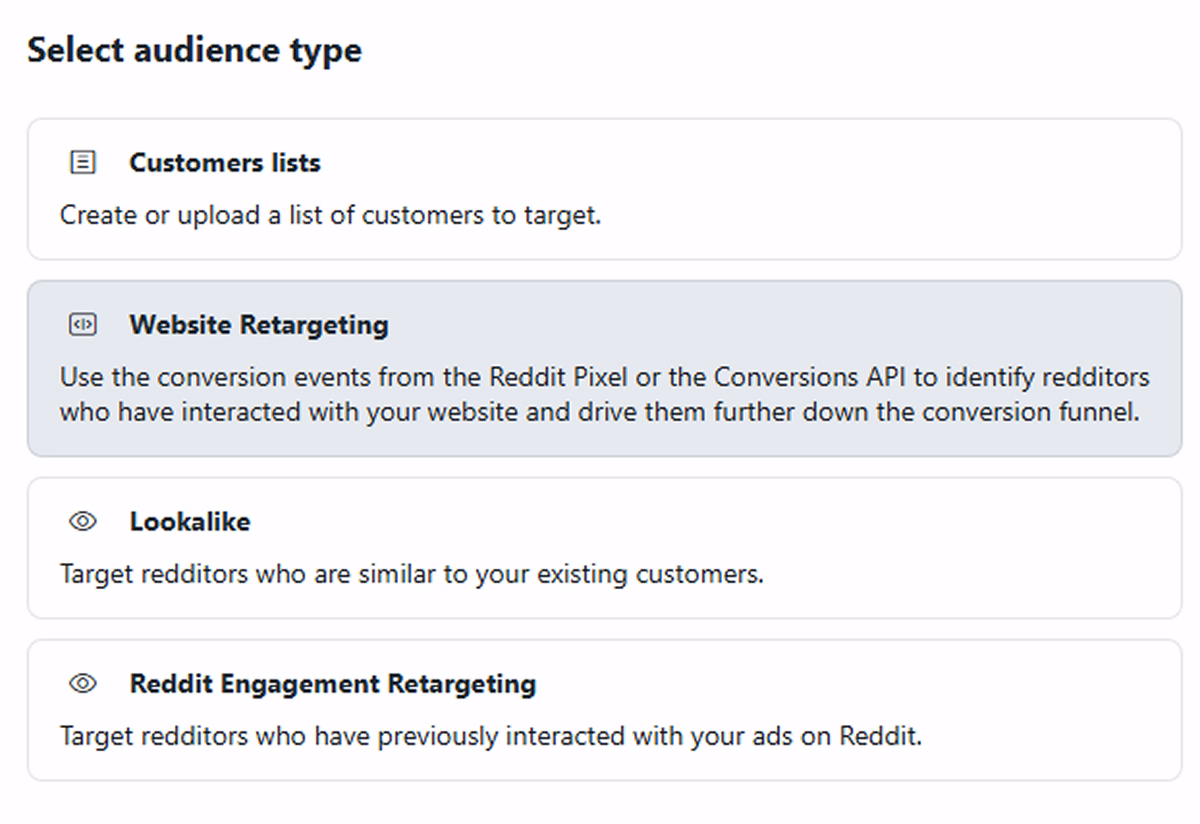Screen dimensions: 1200x824
Task: Click the Reddit Engagement Retargeting eye icon
Action: [84, 684]
